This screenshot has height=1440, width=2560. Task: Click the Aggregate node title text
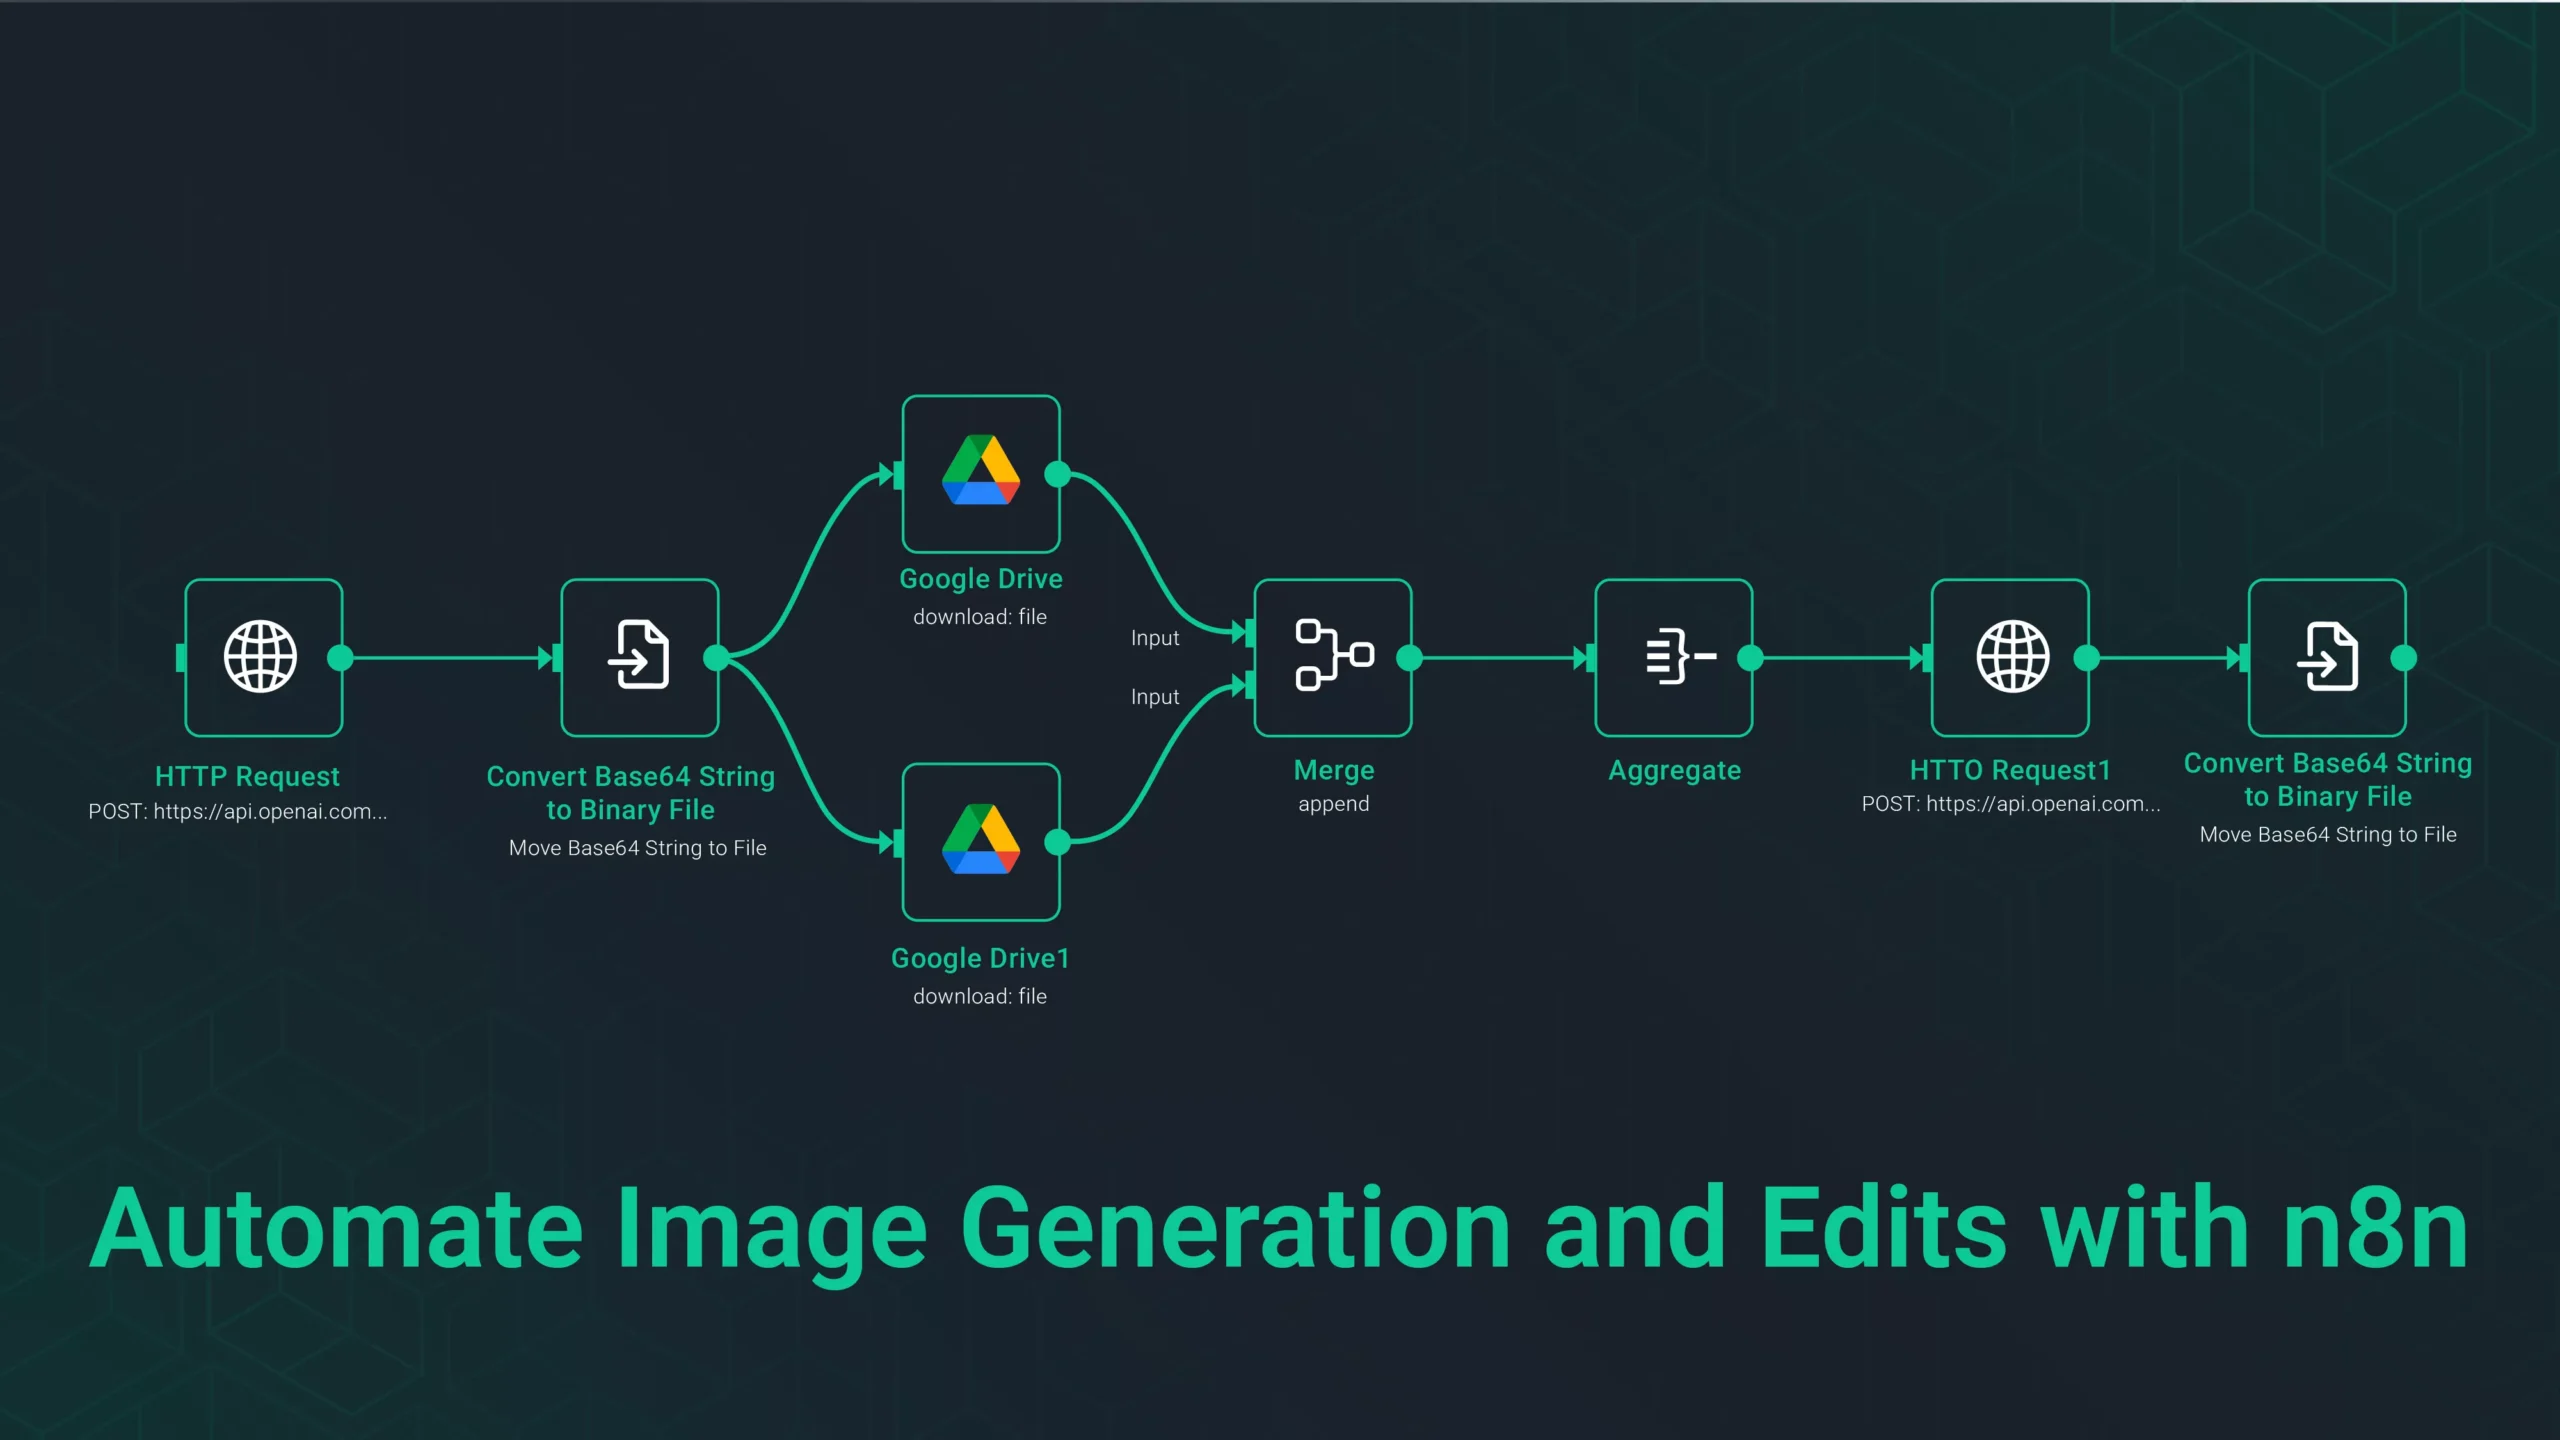point(1674,770)
